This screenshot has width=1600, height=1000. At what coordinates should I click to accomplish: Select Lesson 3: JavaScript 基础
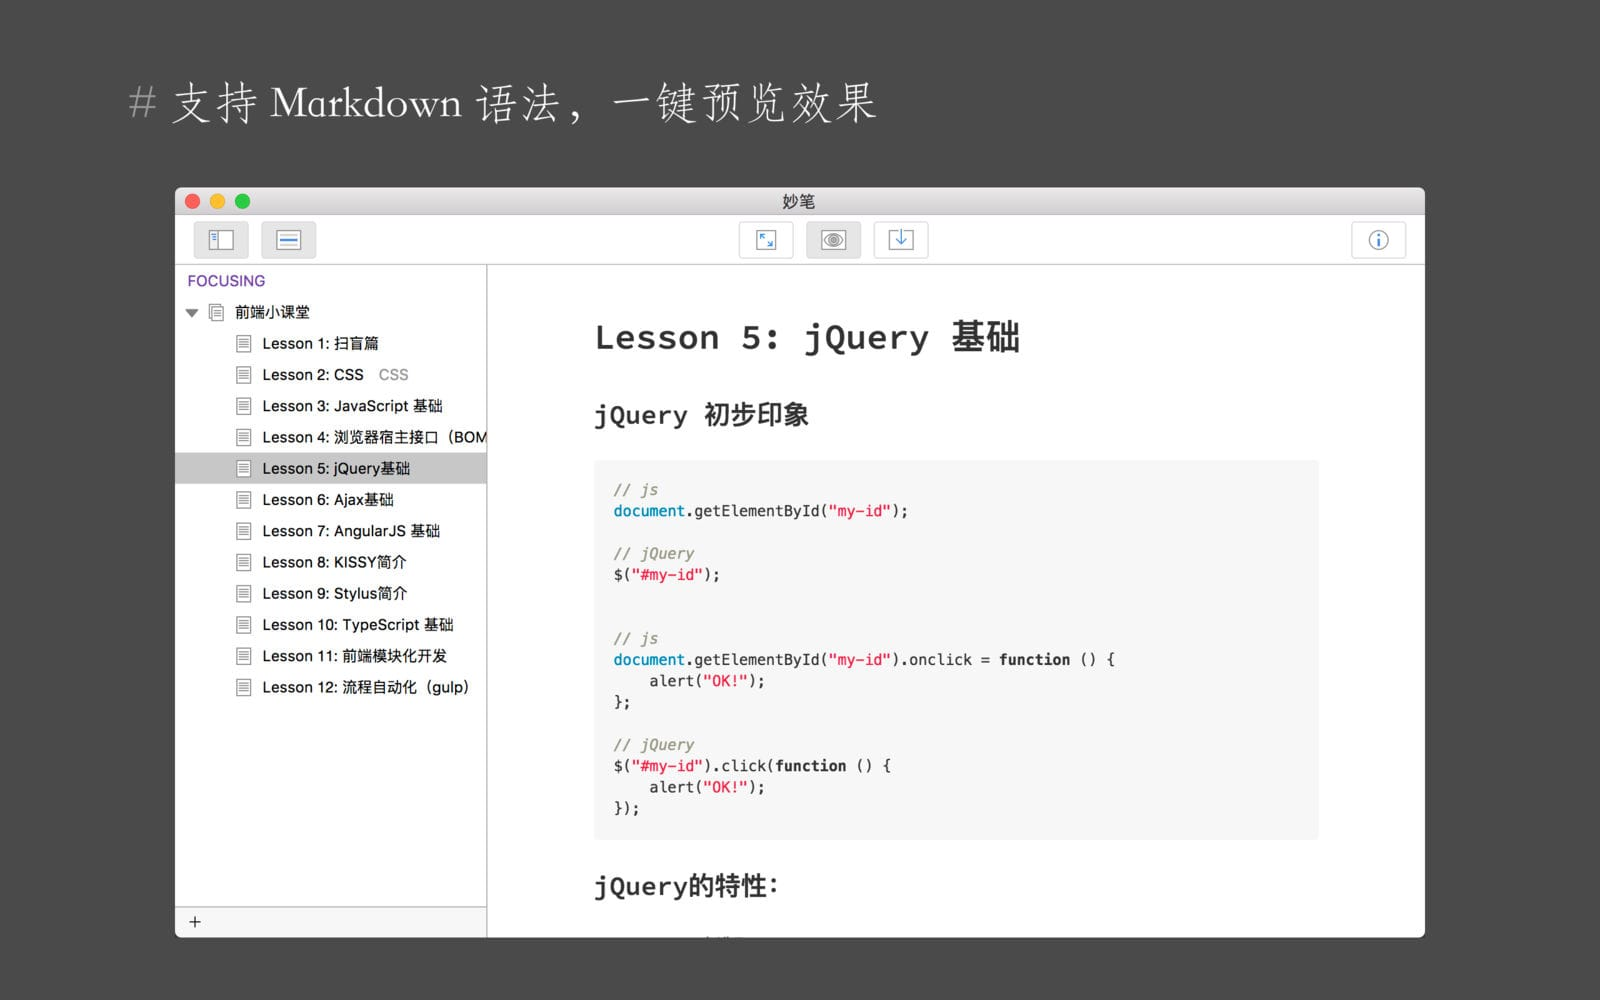331,406
